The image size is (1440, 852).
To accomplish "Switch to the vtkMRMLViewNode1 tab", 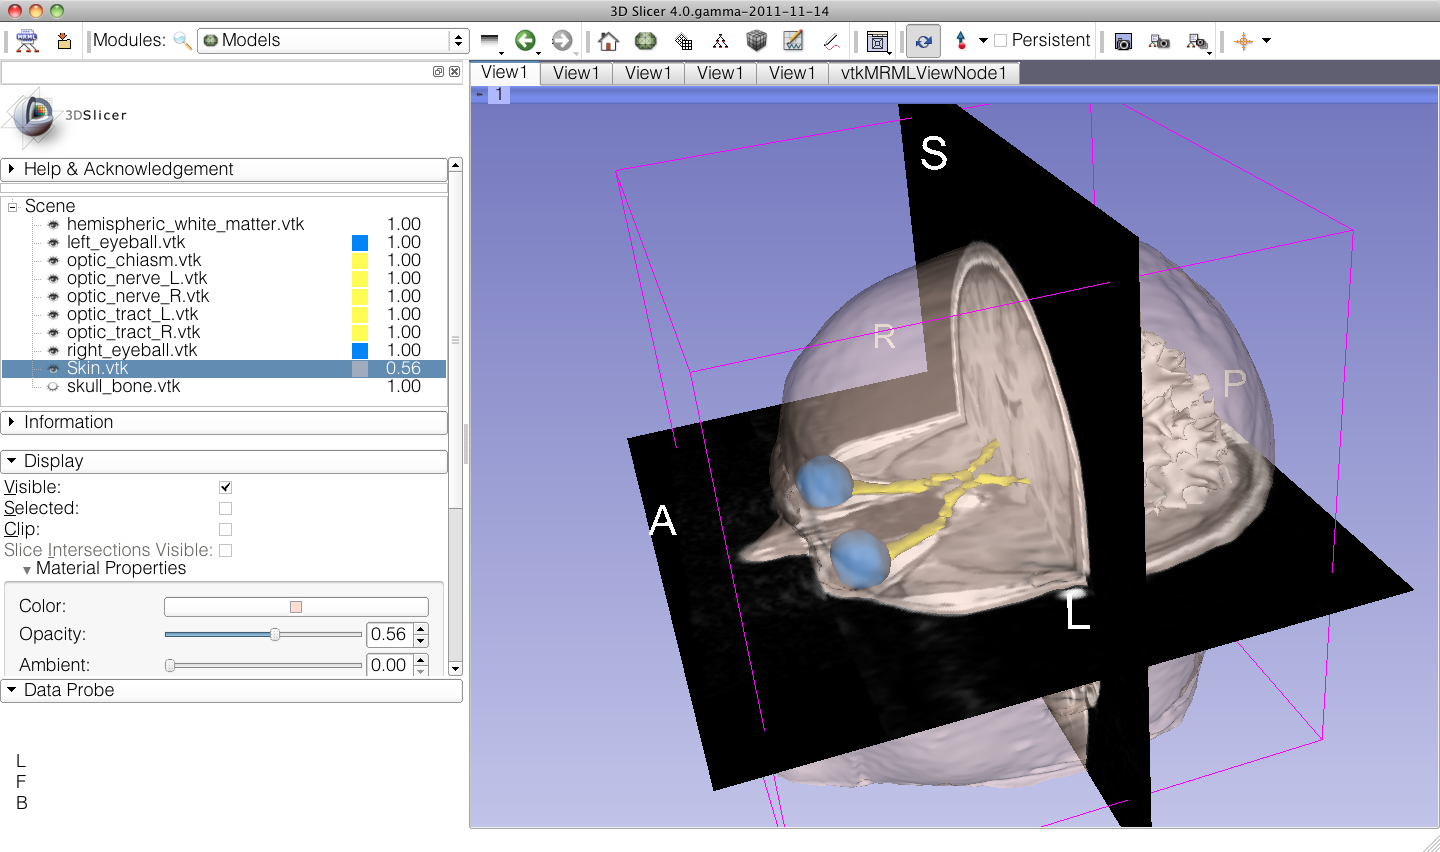I will tap(923, 73).
